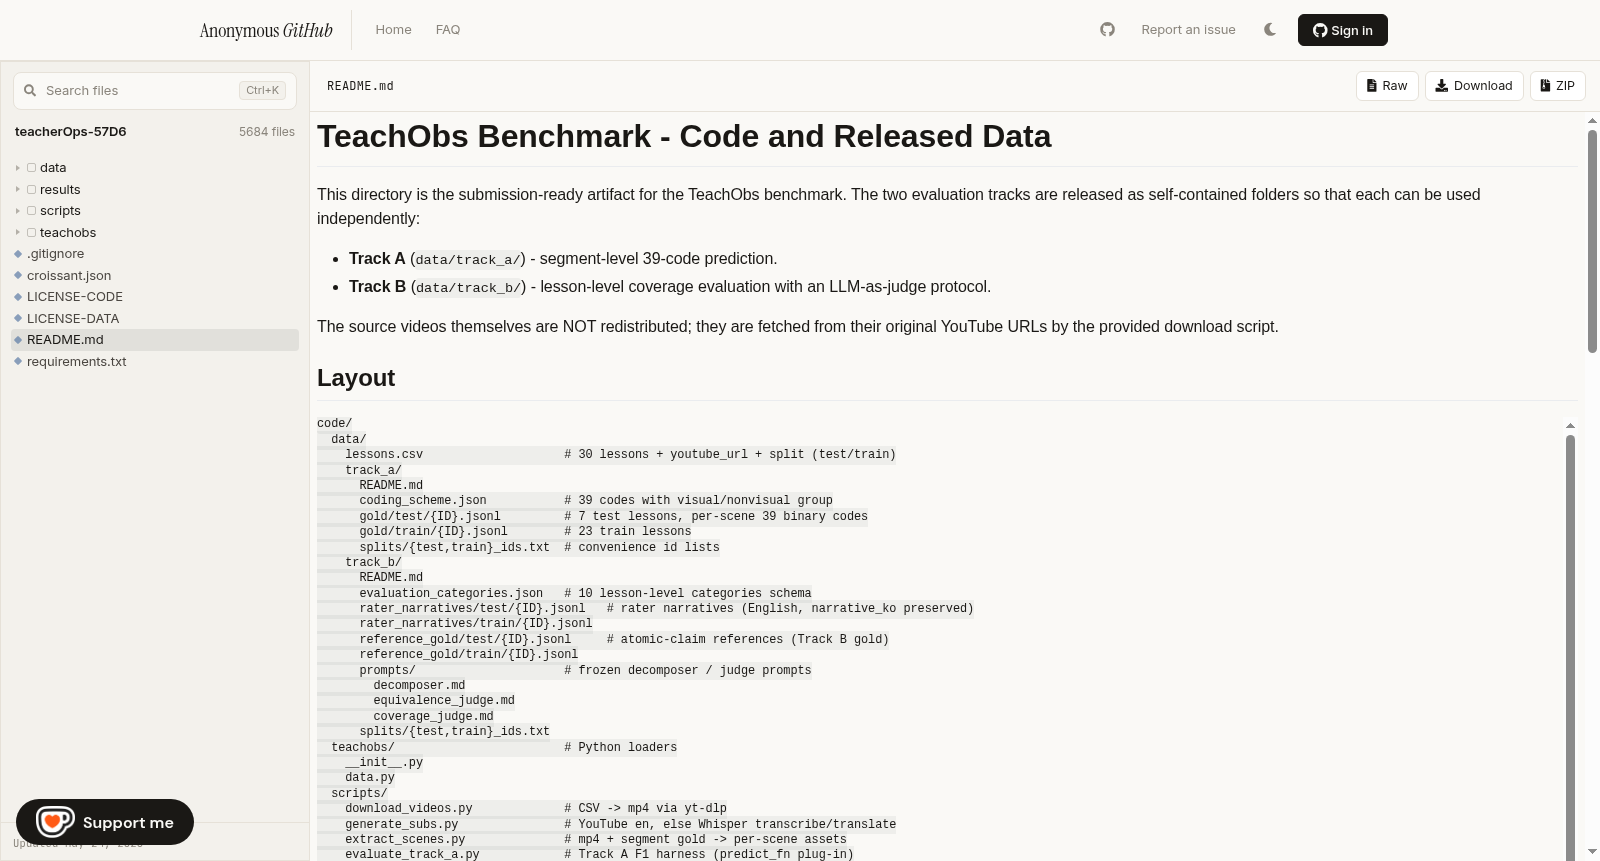Select the results folder icon
This screenshot has width=1600, height=861.
click(x=31, y=190)
